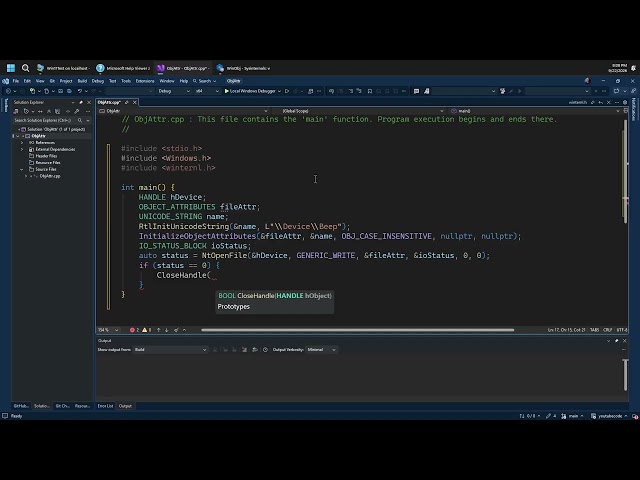Open the Tools menu
This screenshot has width=640, height=480.
(126, 81)
